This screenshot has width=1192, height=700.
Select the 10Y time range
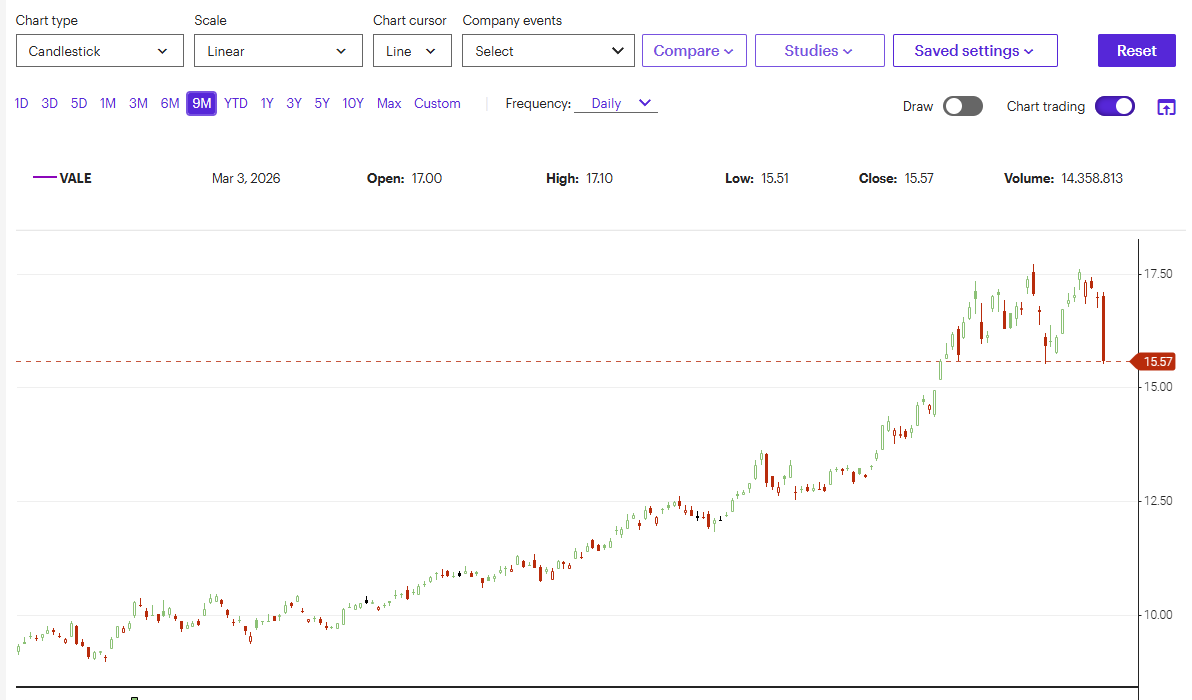pyautogui.click(x=353, y=103)
